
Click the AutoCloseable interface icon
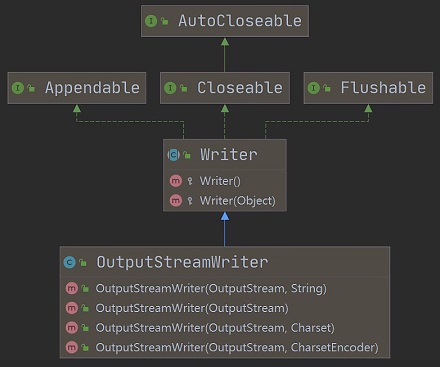coord(151,21)
